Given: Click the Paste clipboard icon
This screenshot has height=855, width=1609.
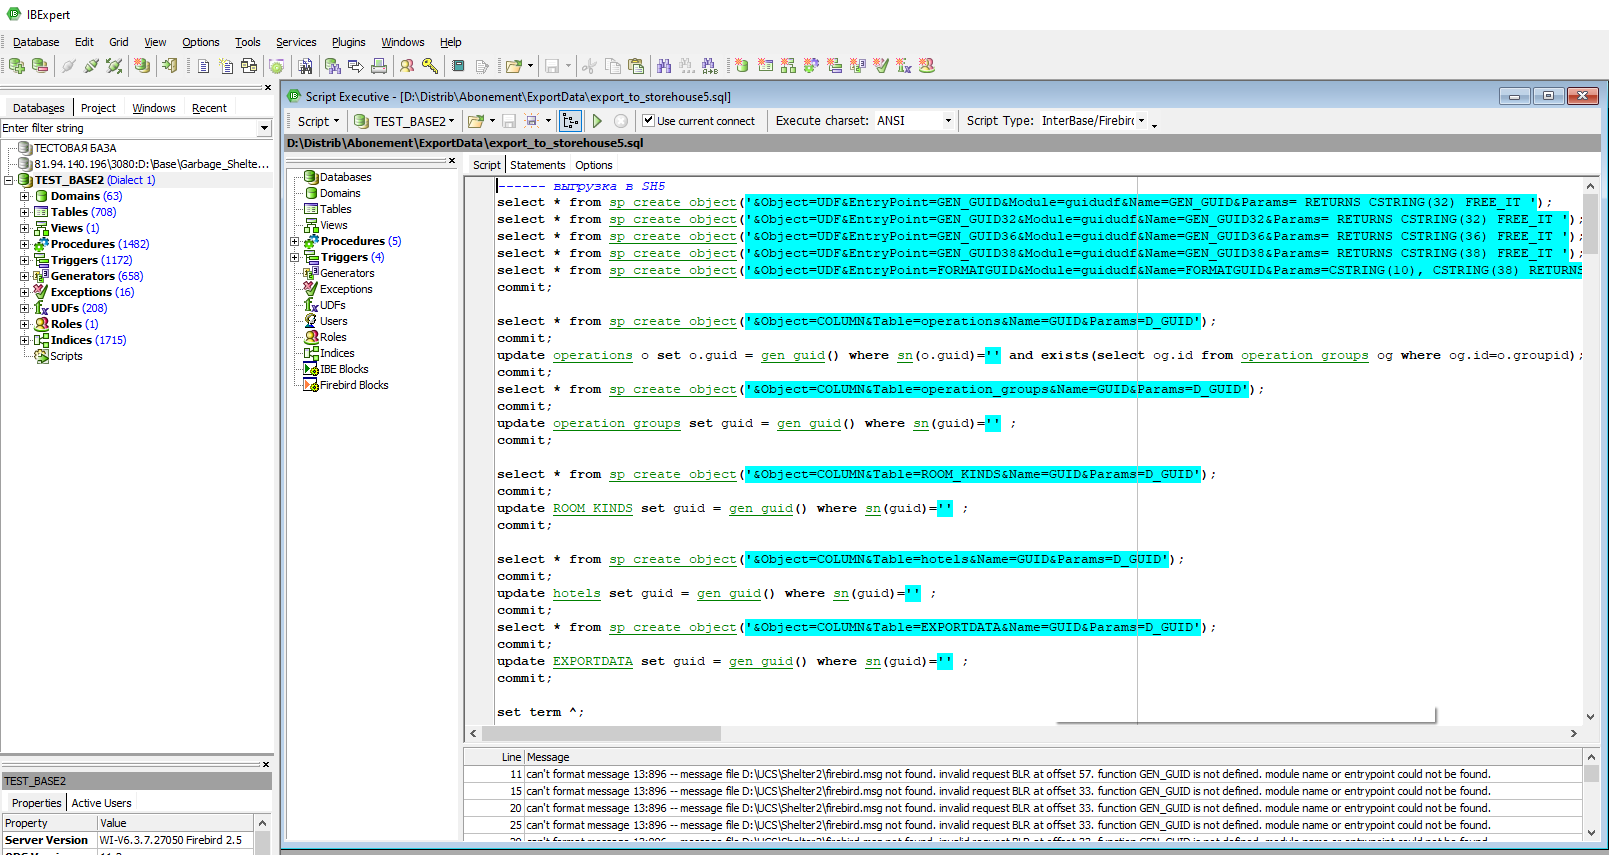Looking at the screenshot, I should tap(635, 66).
